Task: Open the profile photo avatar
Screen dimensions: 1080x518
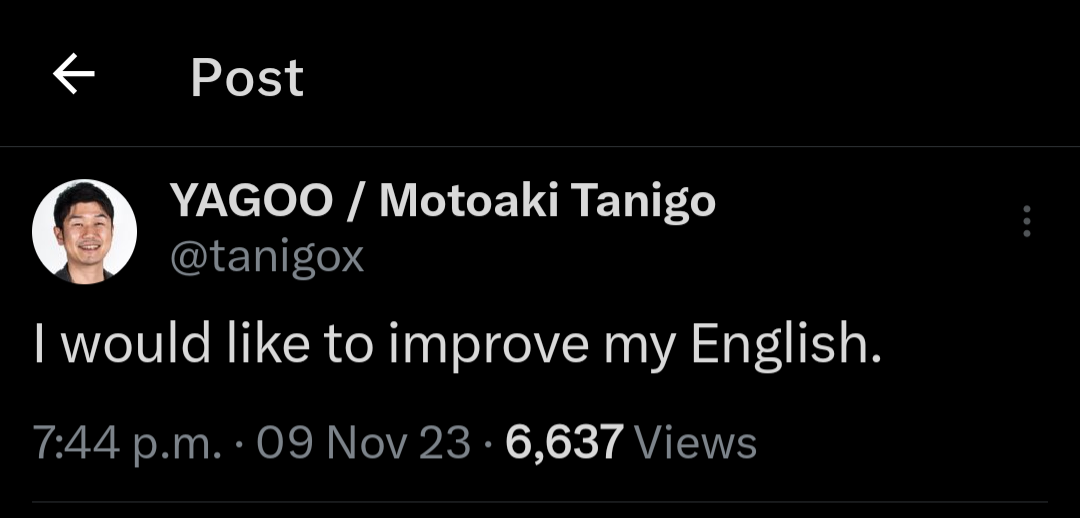Action: tap(84, 231)
